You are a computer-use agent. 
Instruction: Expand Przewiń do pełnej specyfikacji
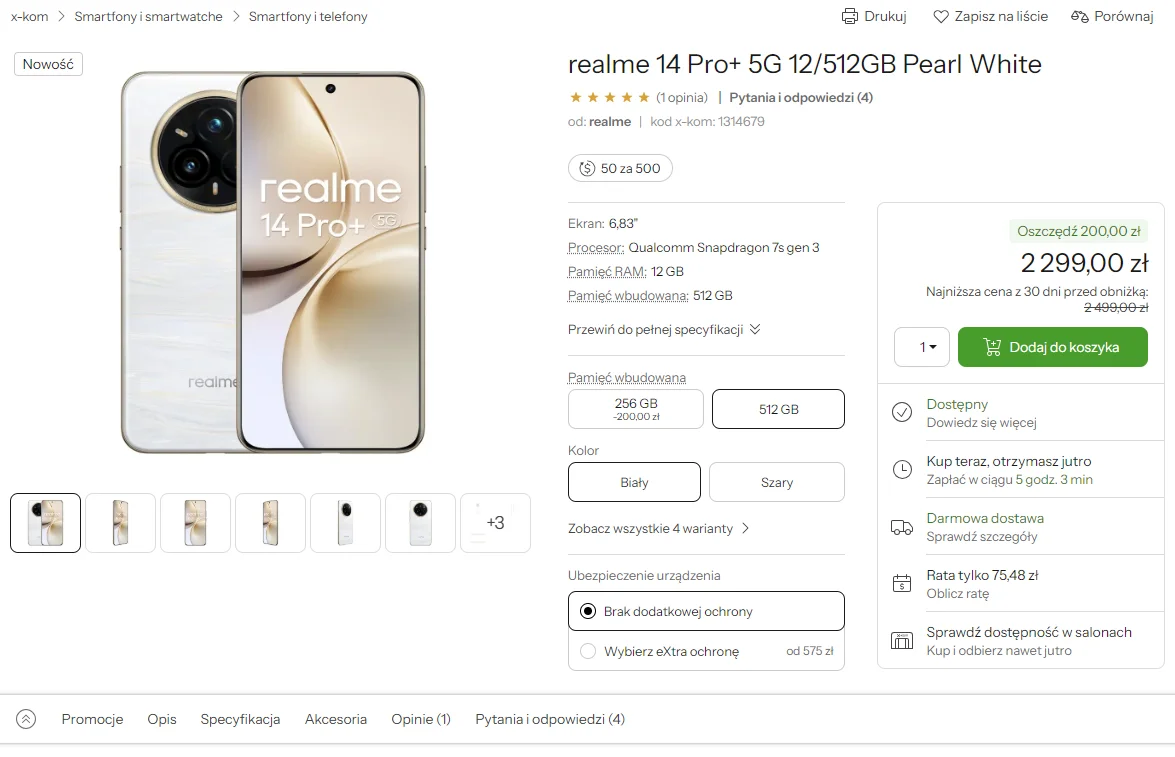664,330
